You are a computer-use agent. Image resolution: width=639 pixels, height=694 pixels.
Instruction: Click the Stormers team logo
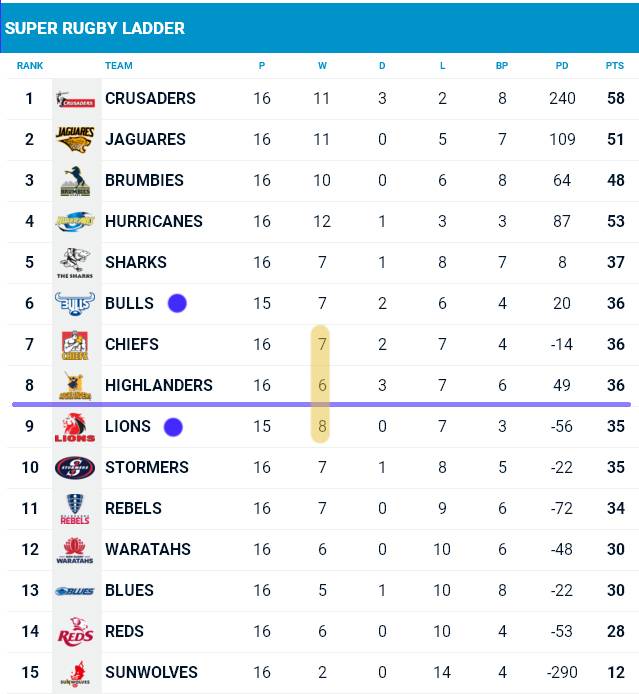pos(75,468)
